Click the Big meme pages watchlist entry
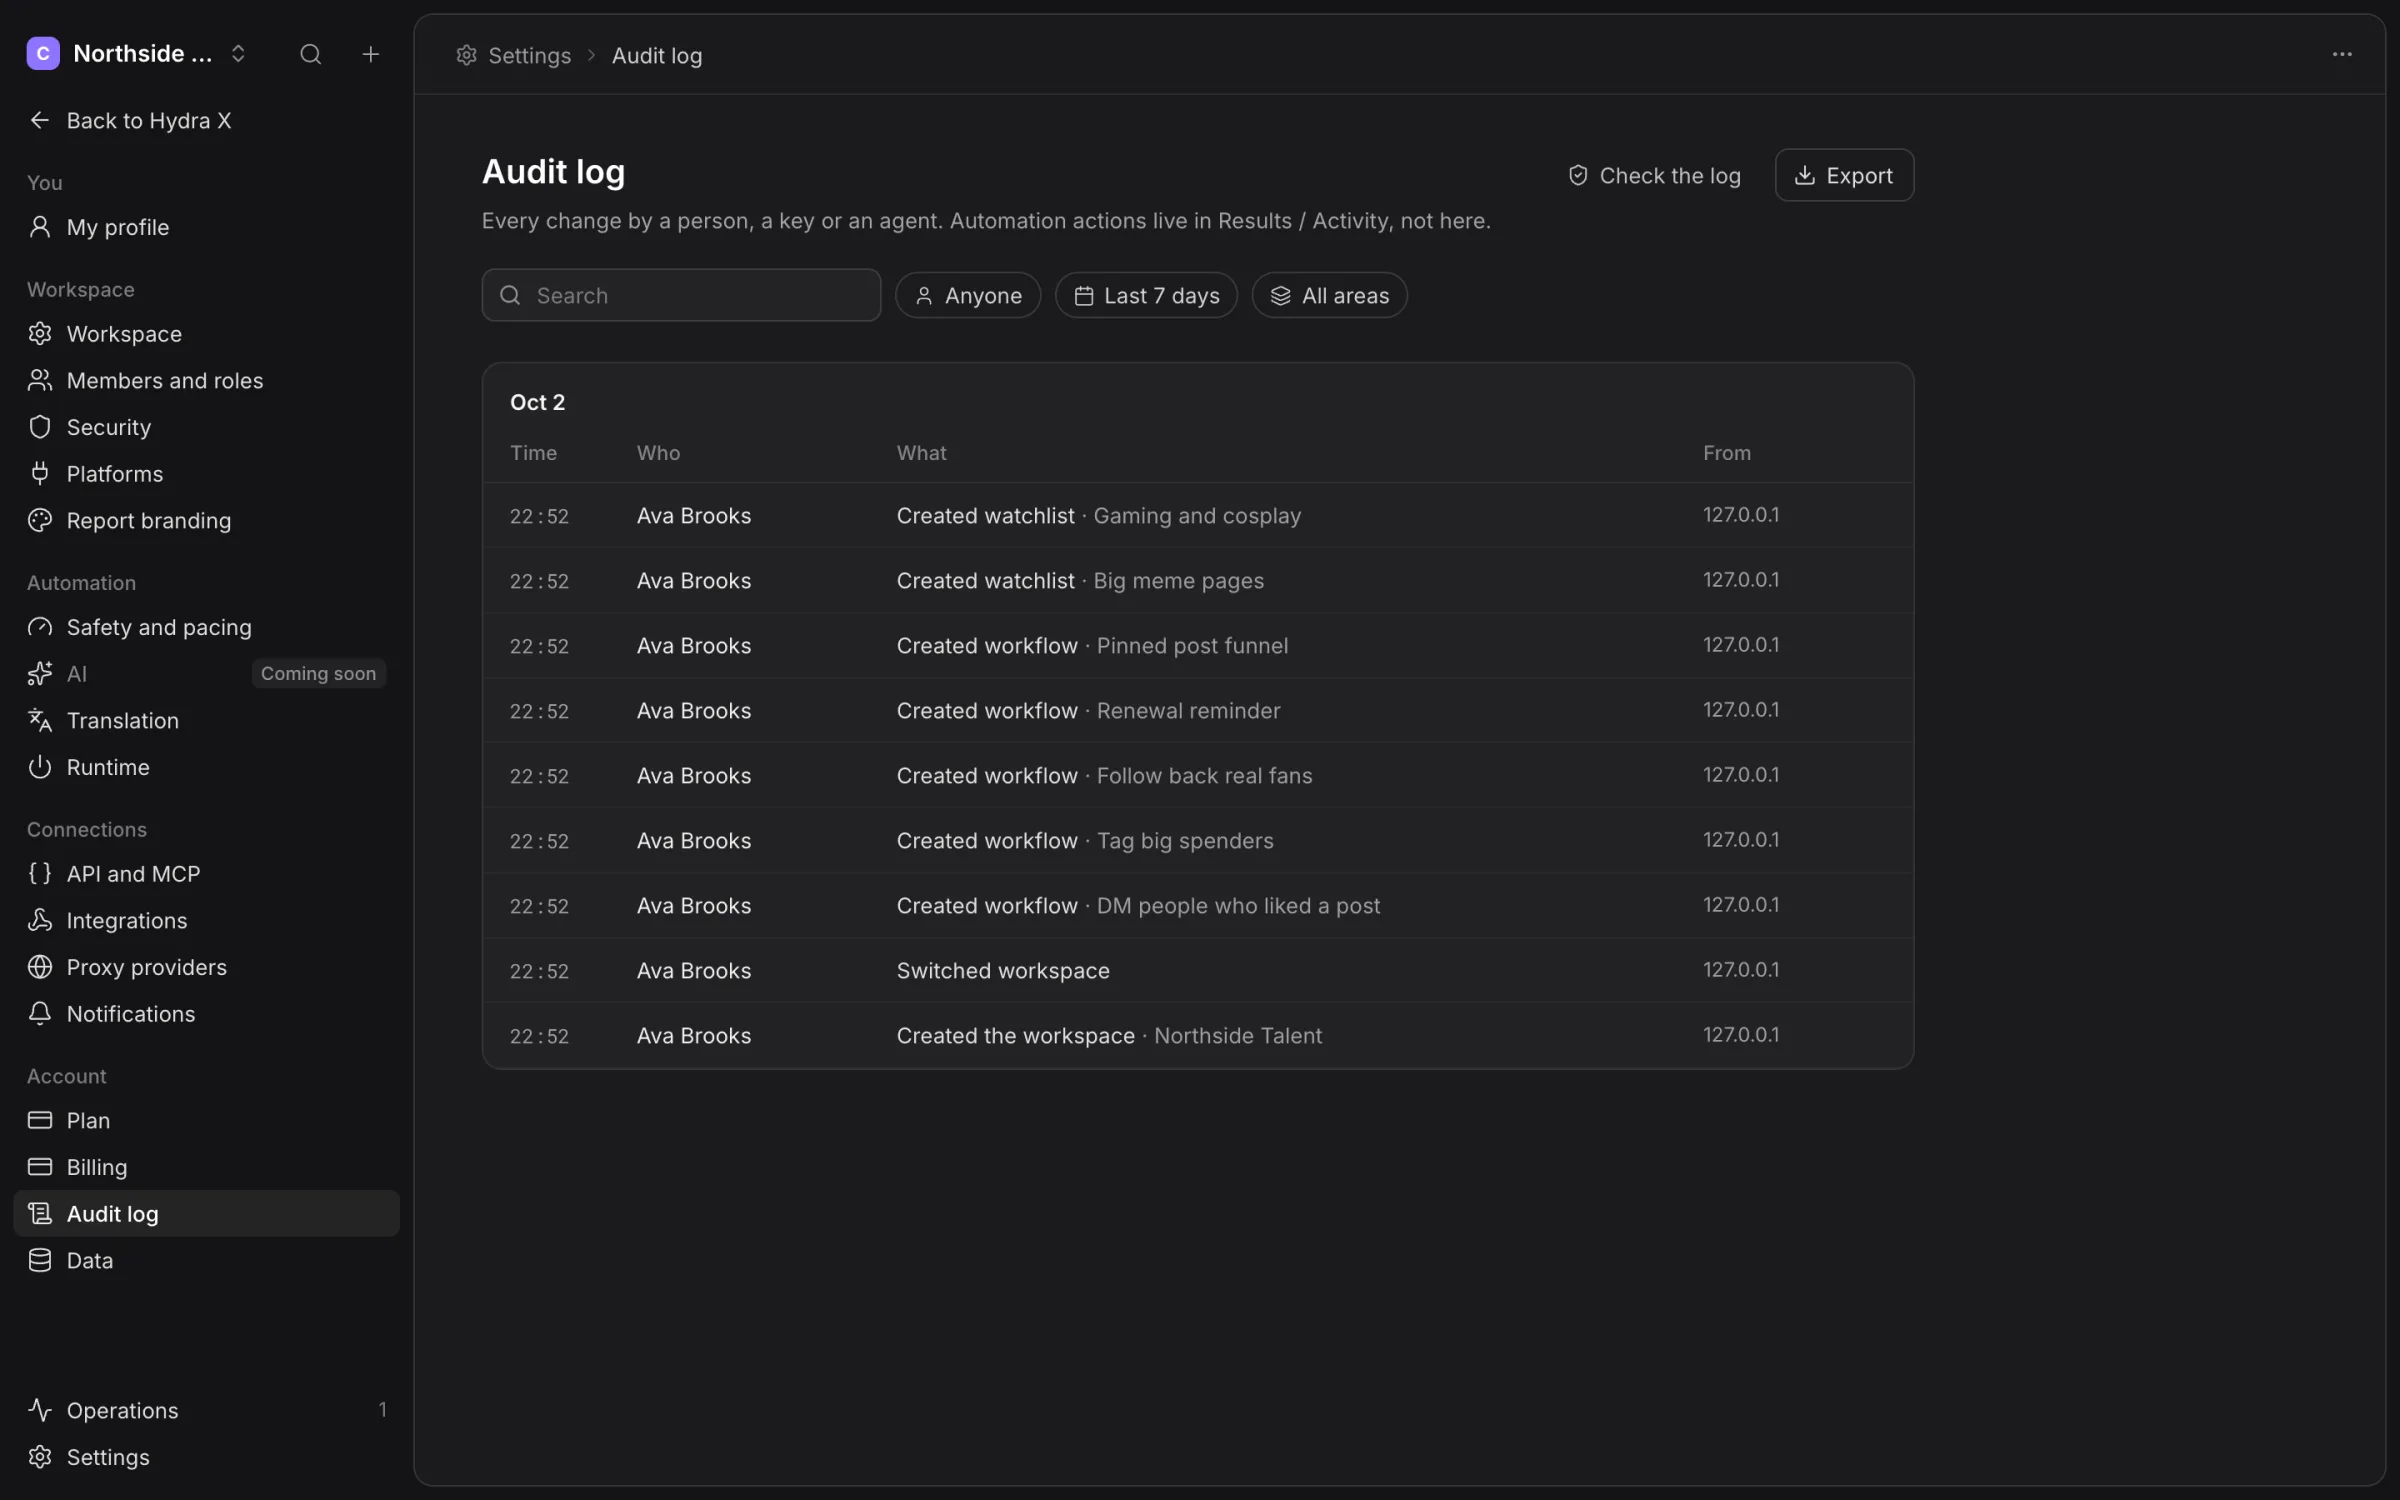 click(x=1197, y=580)
